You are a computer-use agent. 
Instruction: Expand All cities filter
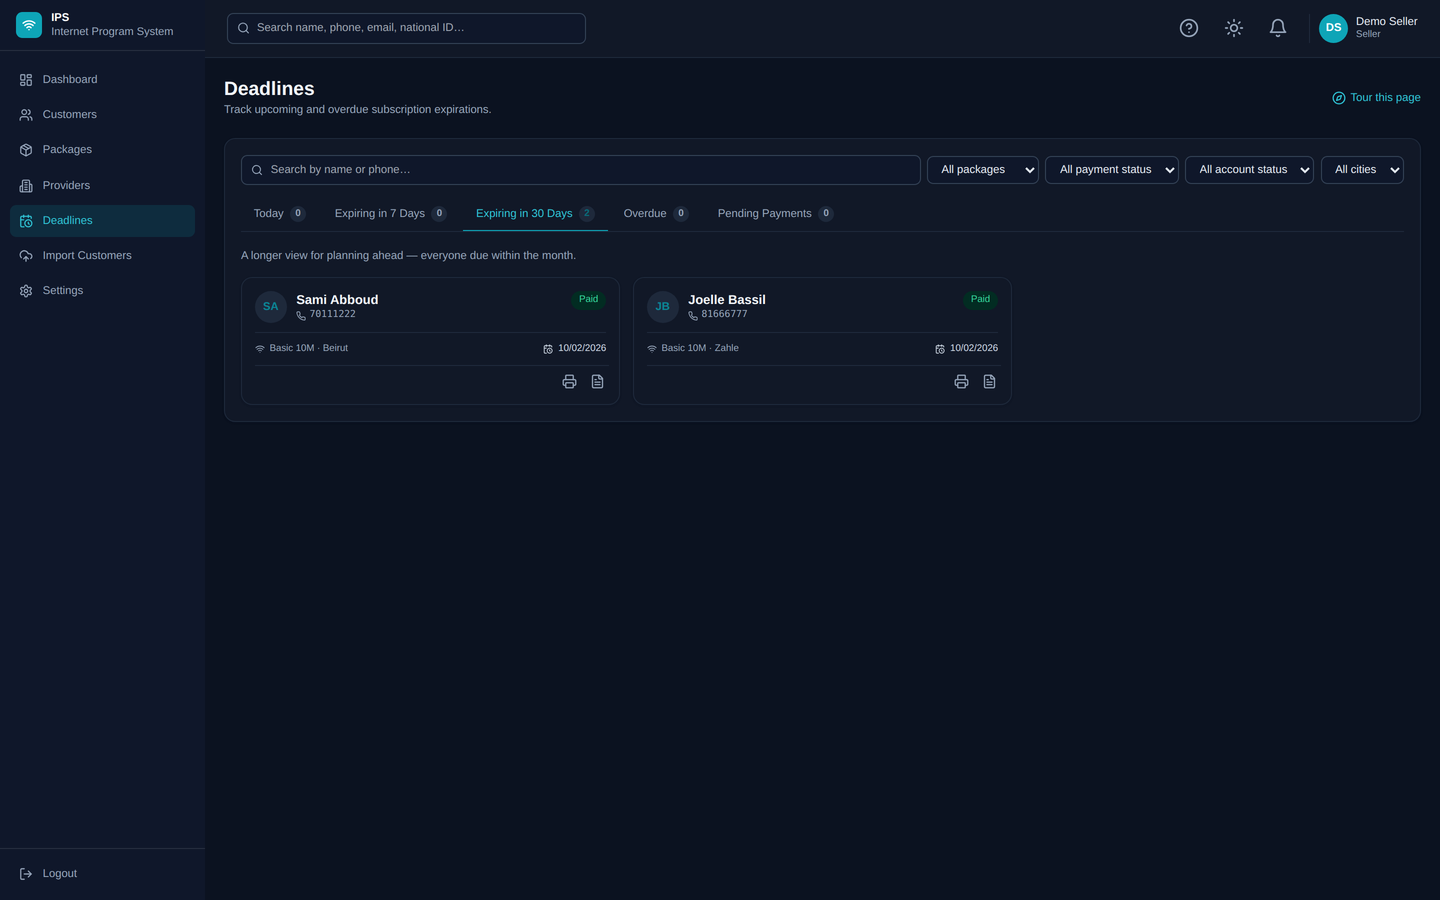click(1362, 170)
